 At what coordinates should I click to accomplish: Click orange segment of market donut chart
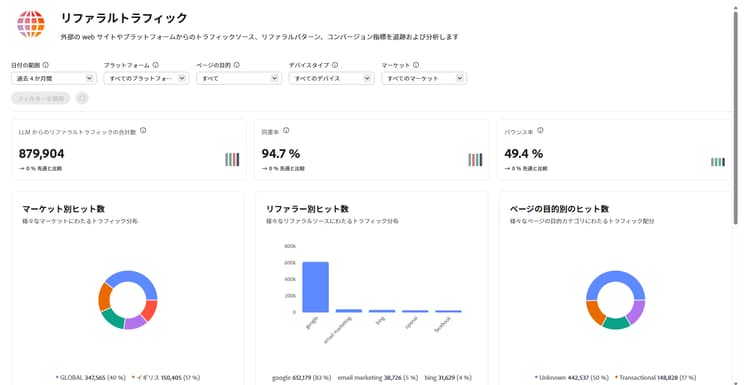tap(104, 297)
